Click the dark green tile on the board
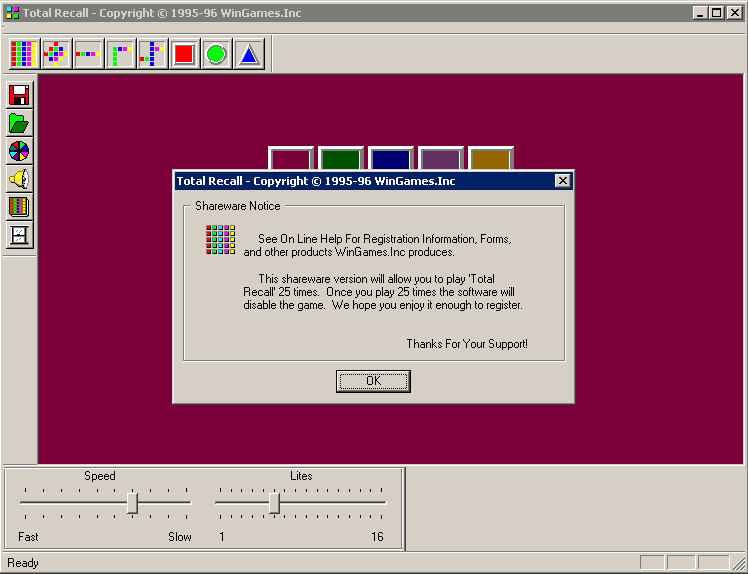The image size is (748, 574). 340,159
